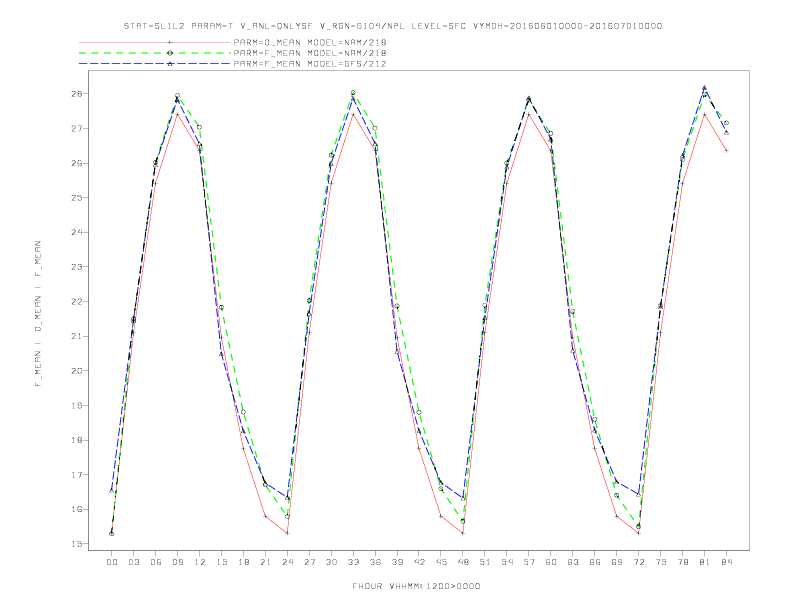Click x-axis tick label '06'

coord(156,562)
